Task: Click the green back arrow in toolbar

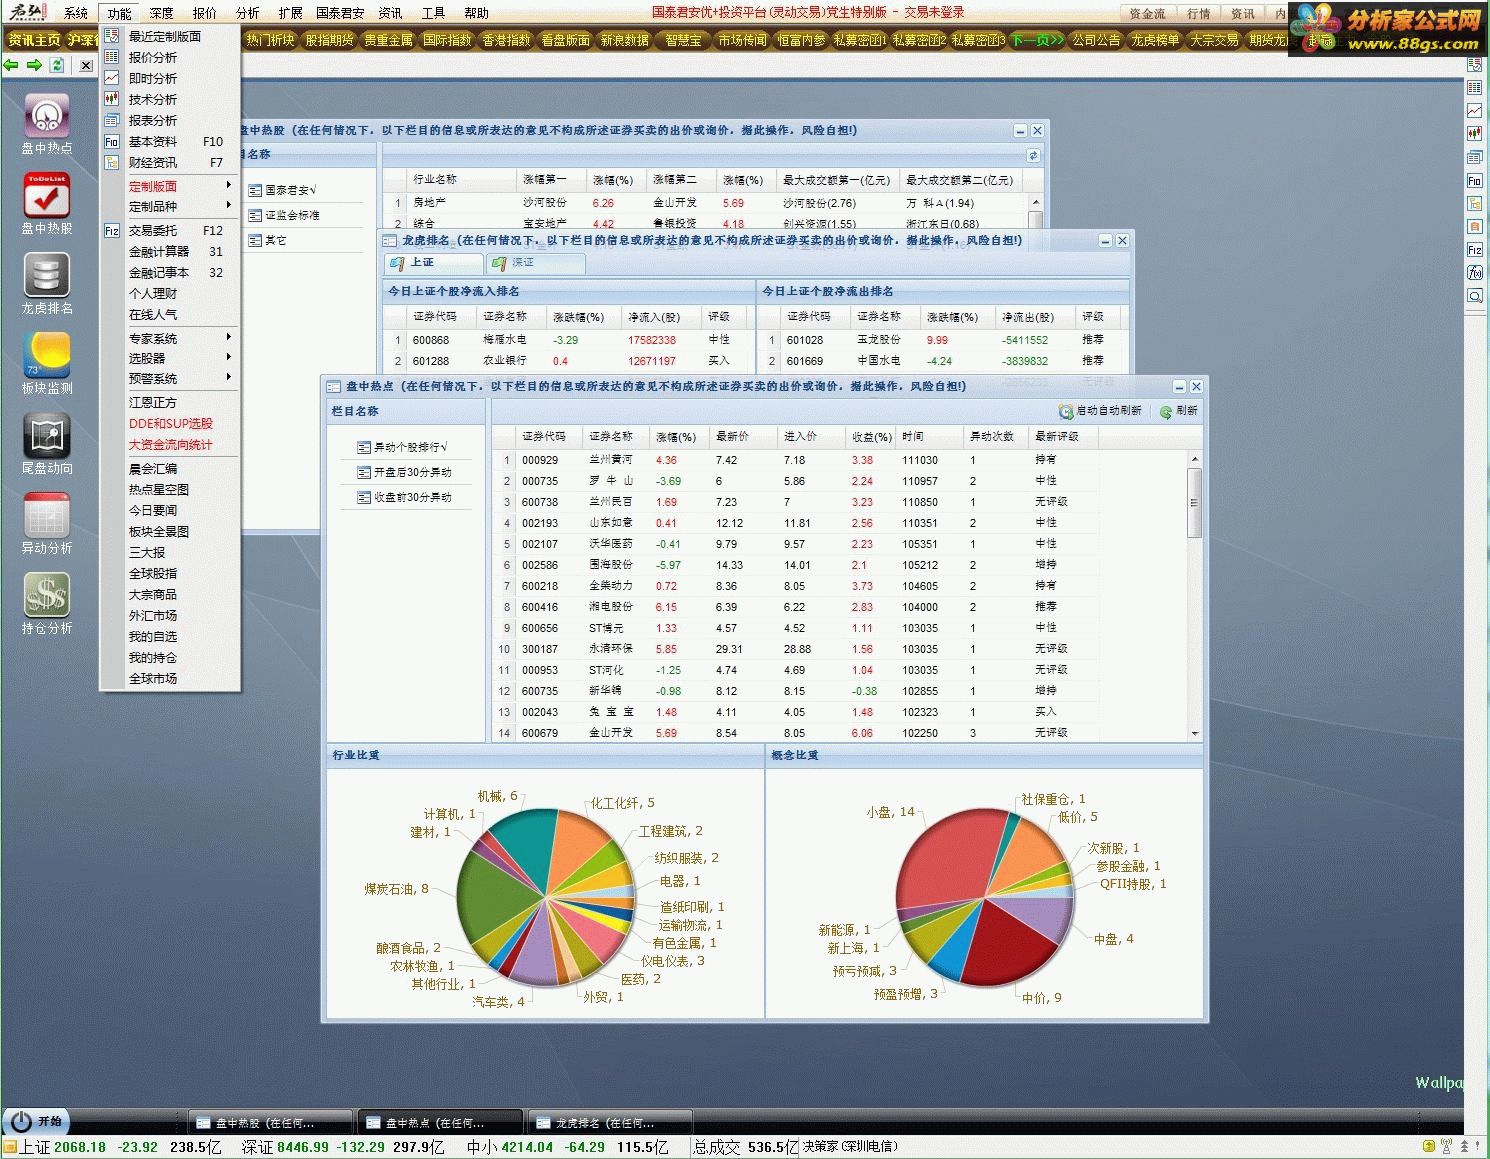Action: (11, 65)
